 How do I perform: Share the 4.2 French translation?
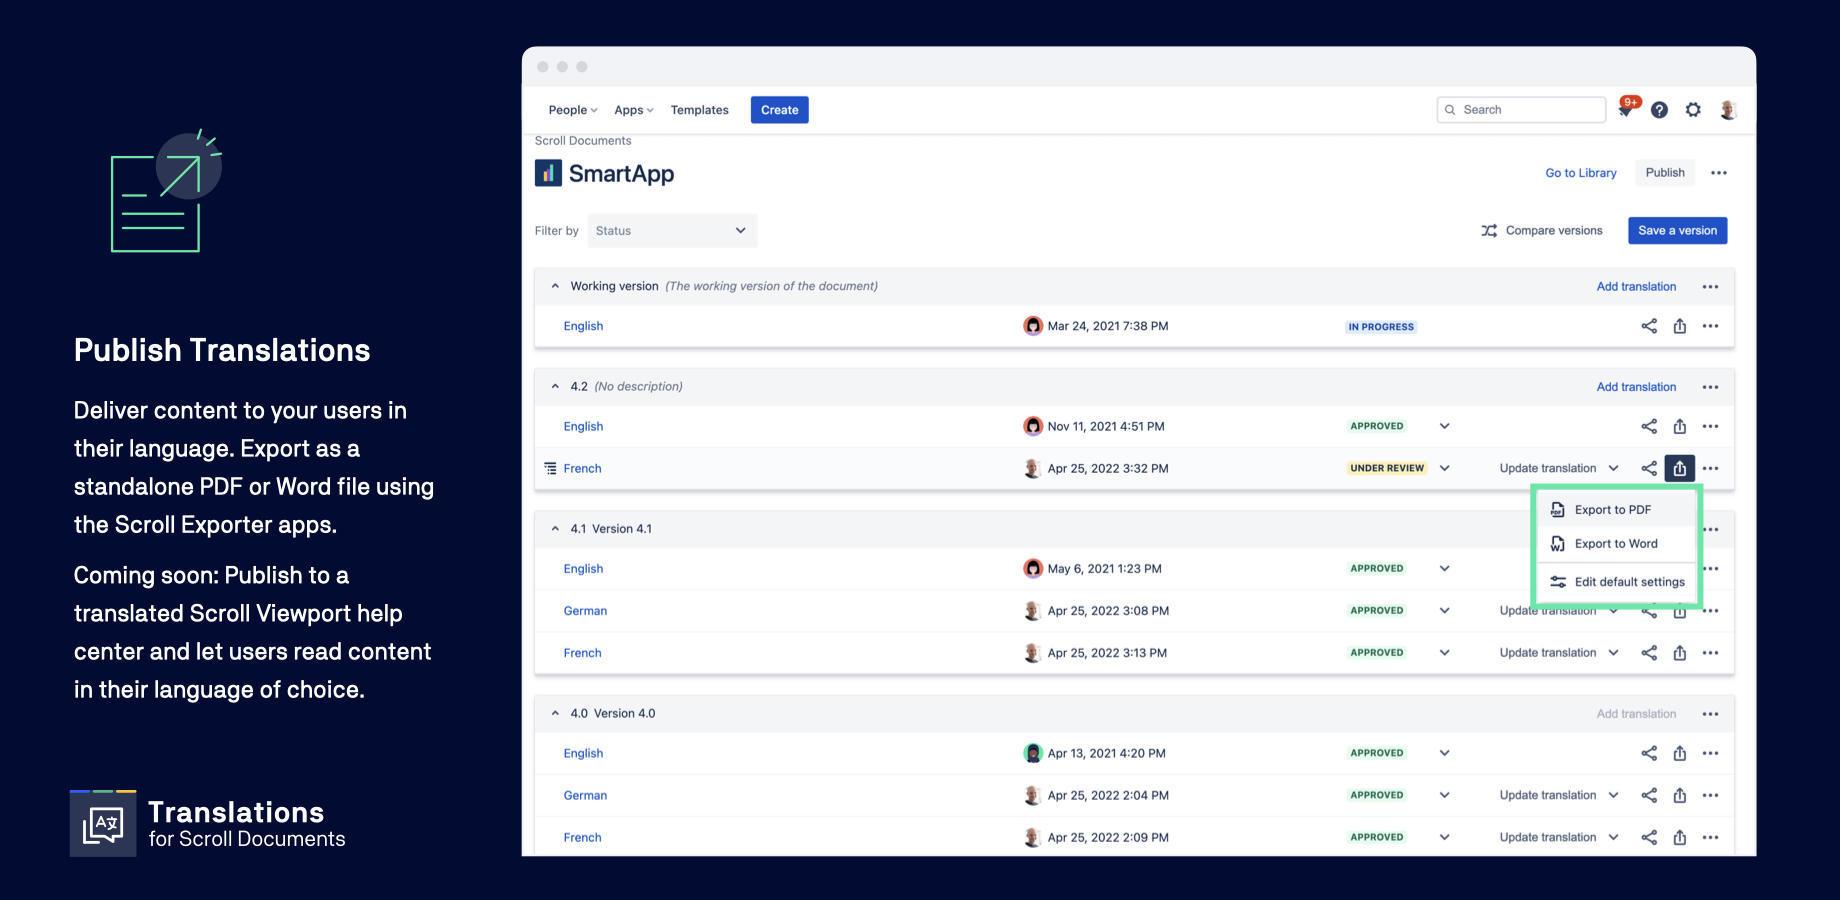coord(1649,468)
